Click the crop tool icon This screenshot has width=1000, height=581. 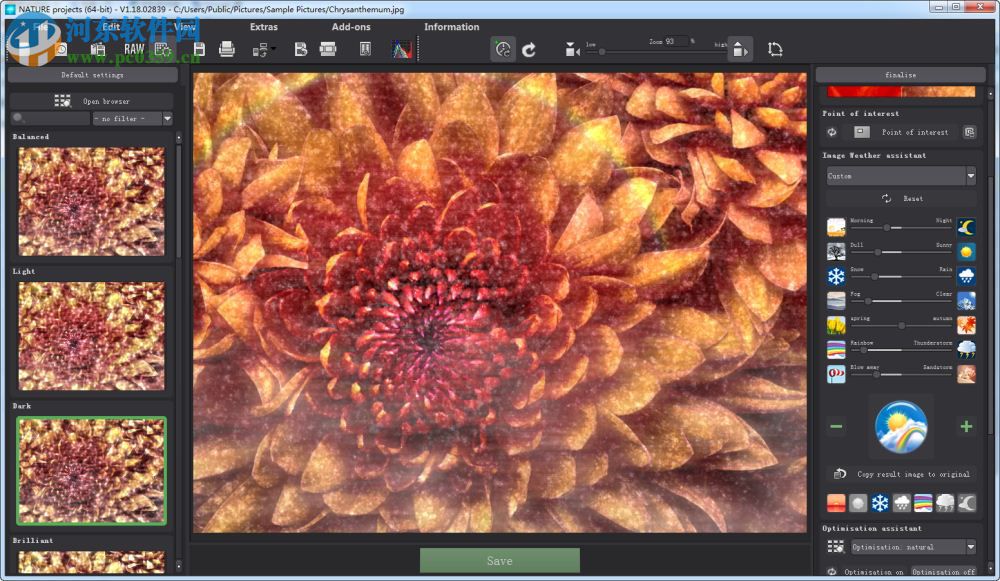tap(775, 49)
